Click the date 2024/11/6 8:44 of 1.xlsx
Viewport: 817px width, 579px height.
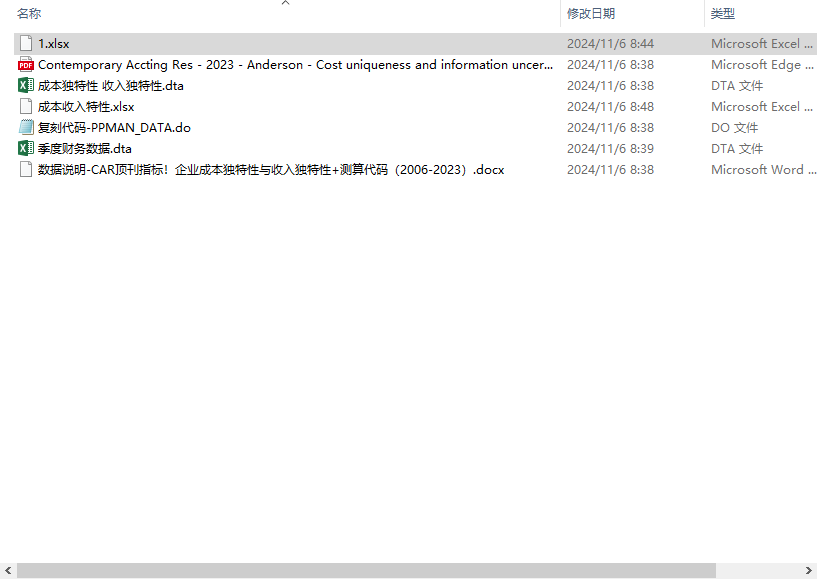tap(610, 44)
